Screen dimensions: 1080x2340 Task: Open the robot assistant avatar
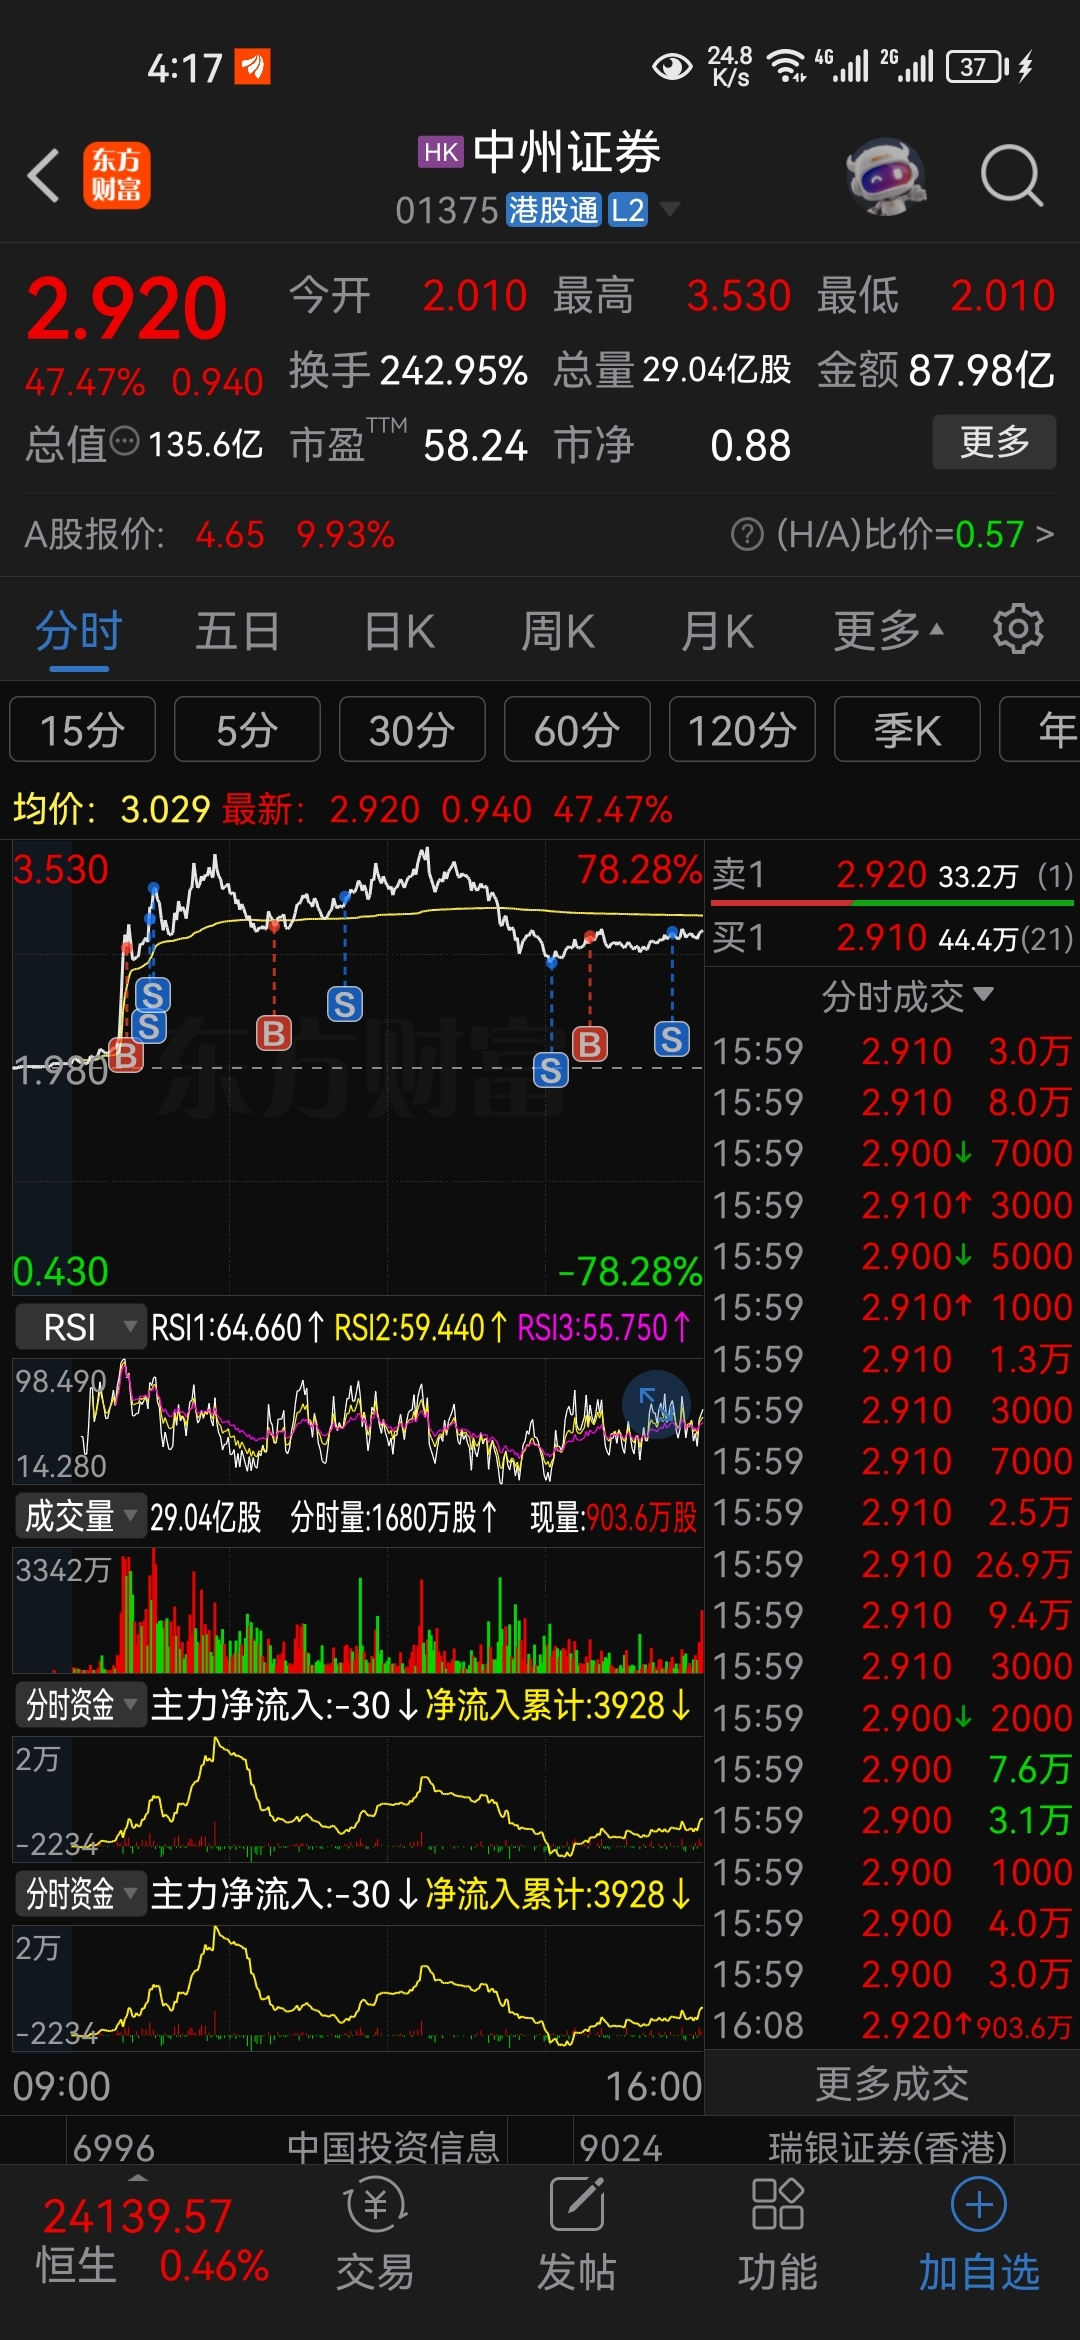point(885,177)
